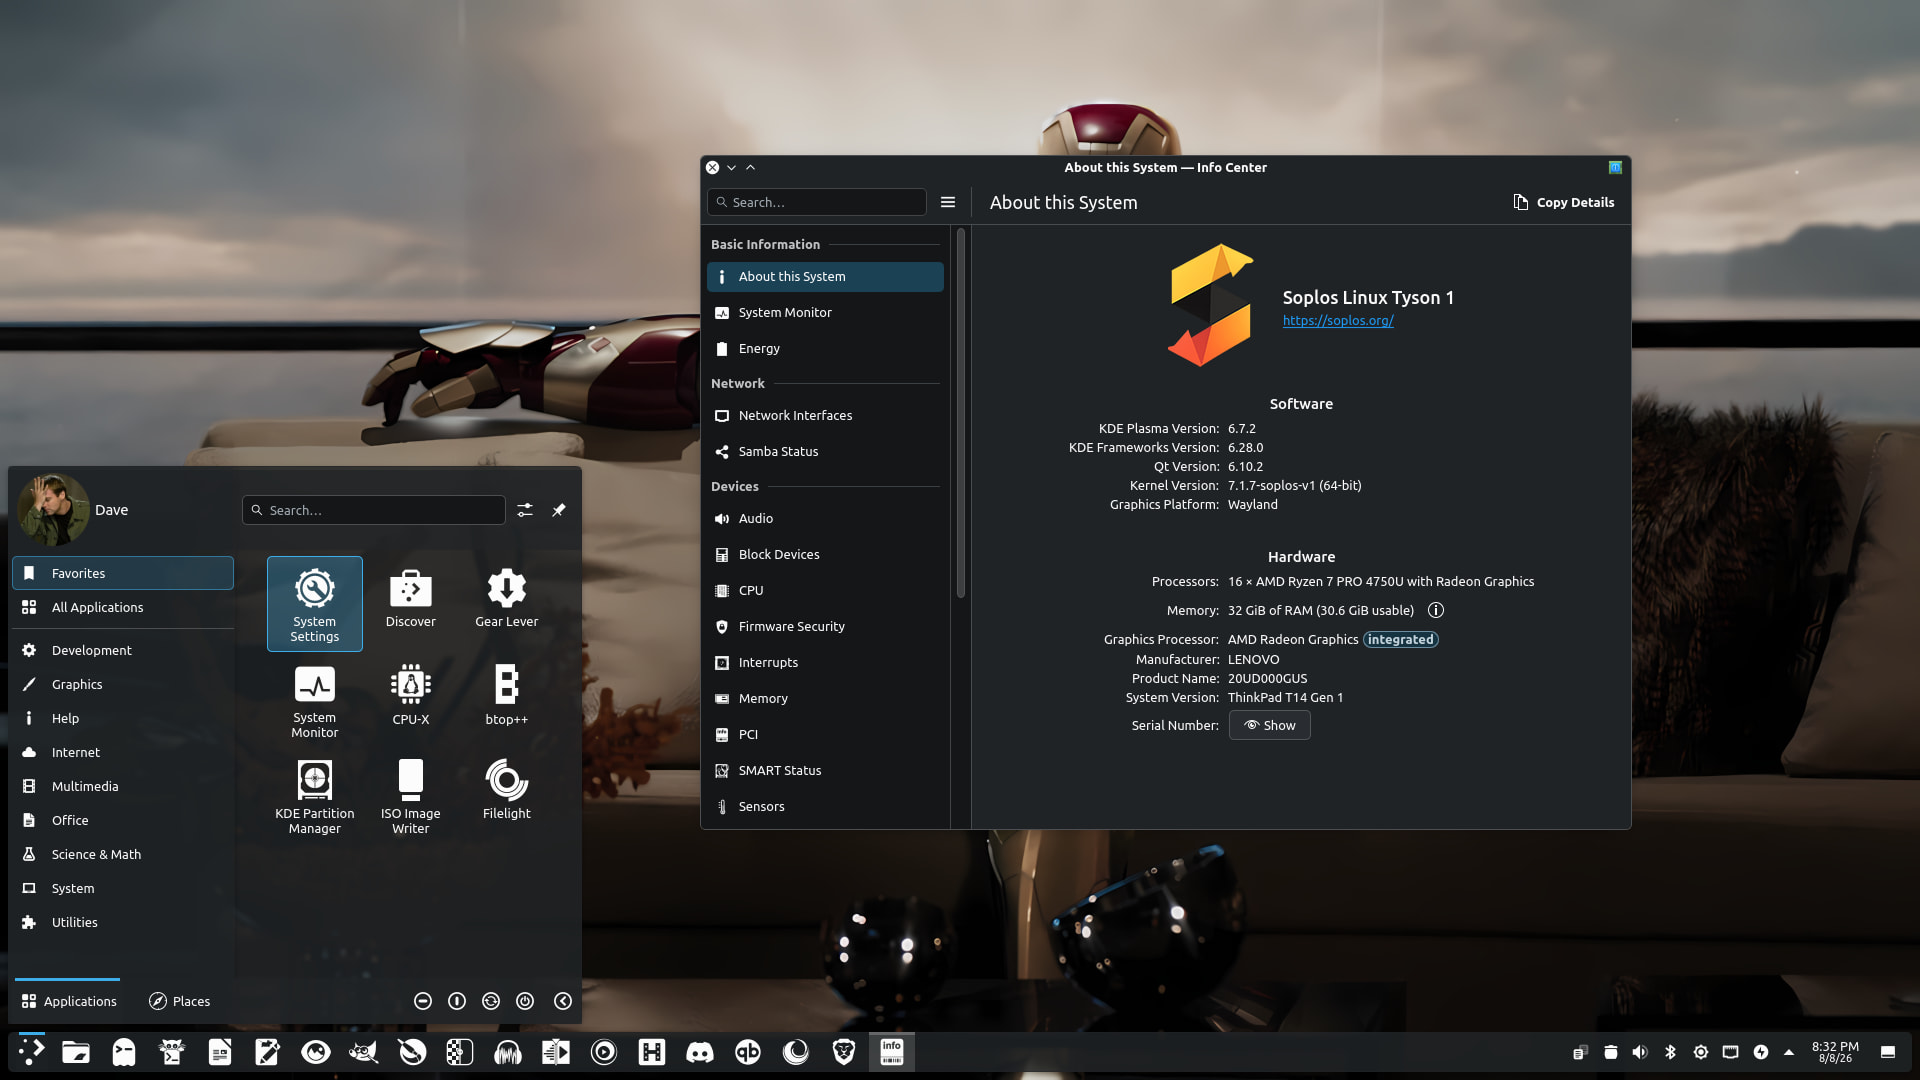Launch the cat terminal icon in taskbar

(x=172, y=1052)
